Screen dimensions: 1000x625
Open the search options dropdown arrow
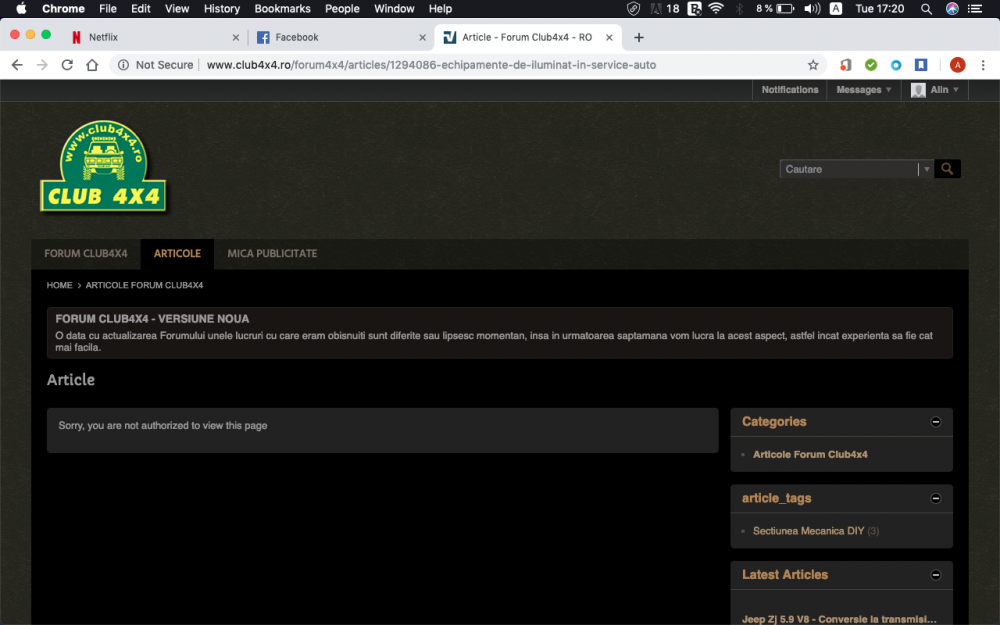tap(926, 169)
